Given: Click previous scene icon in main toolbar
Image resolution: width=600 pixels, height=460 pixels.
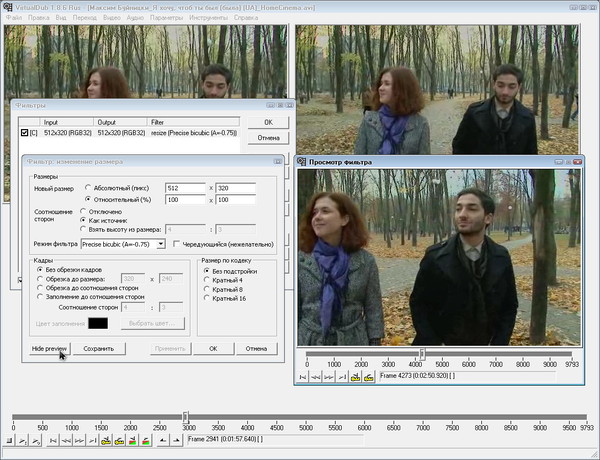Looking at the screenshot, I should [x=132, y=440].
